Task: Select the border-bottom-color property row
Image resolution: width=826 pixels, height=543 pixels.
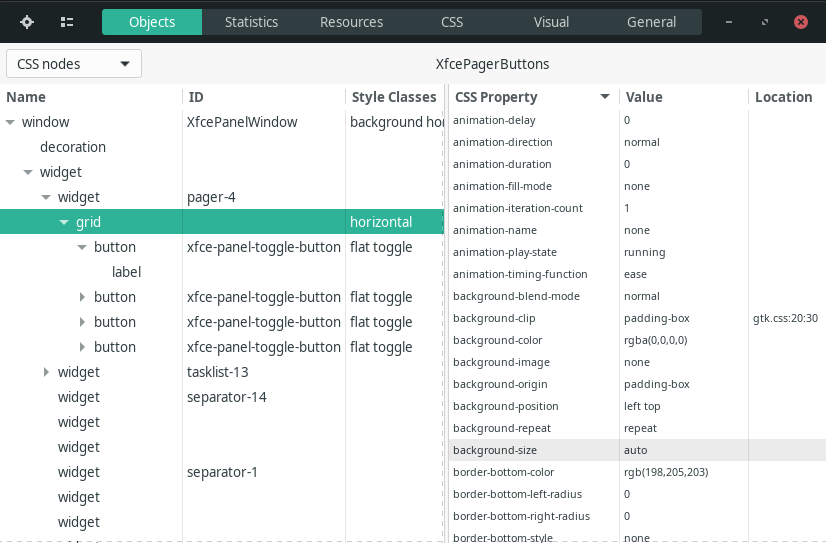Action: coord(637,472)
